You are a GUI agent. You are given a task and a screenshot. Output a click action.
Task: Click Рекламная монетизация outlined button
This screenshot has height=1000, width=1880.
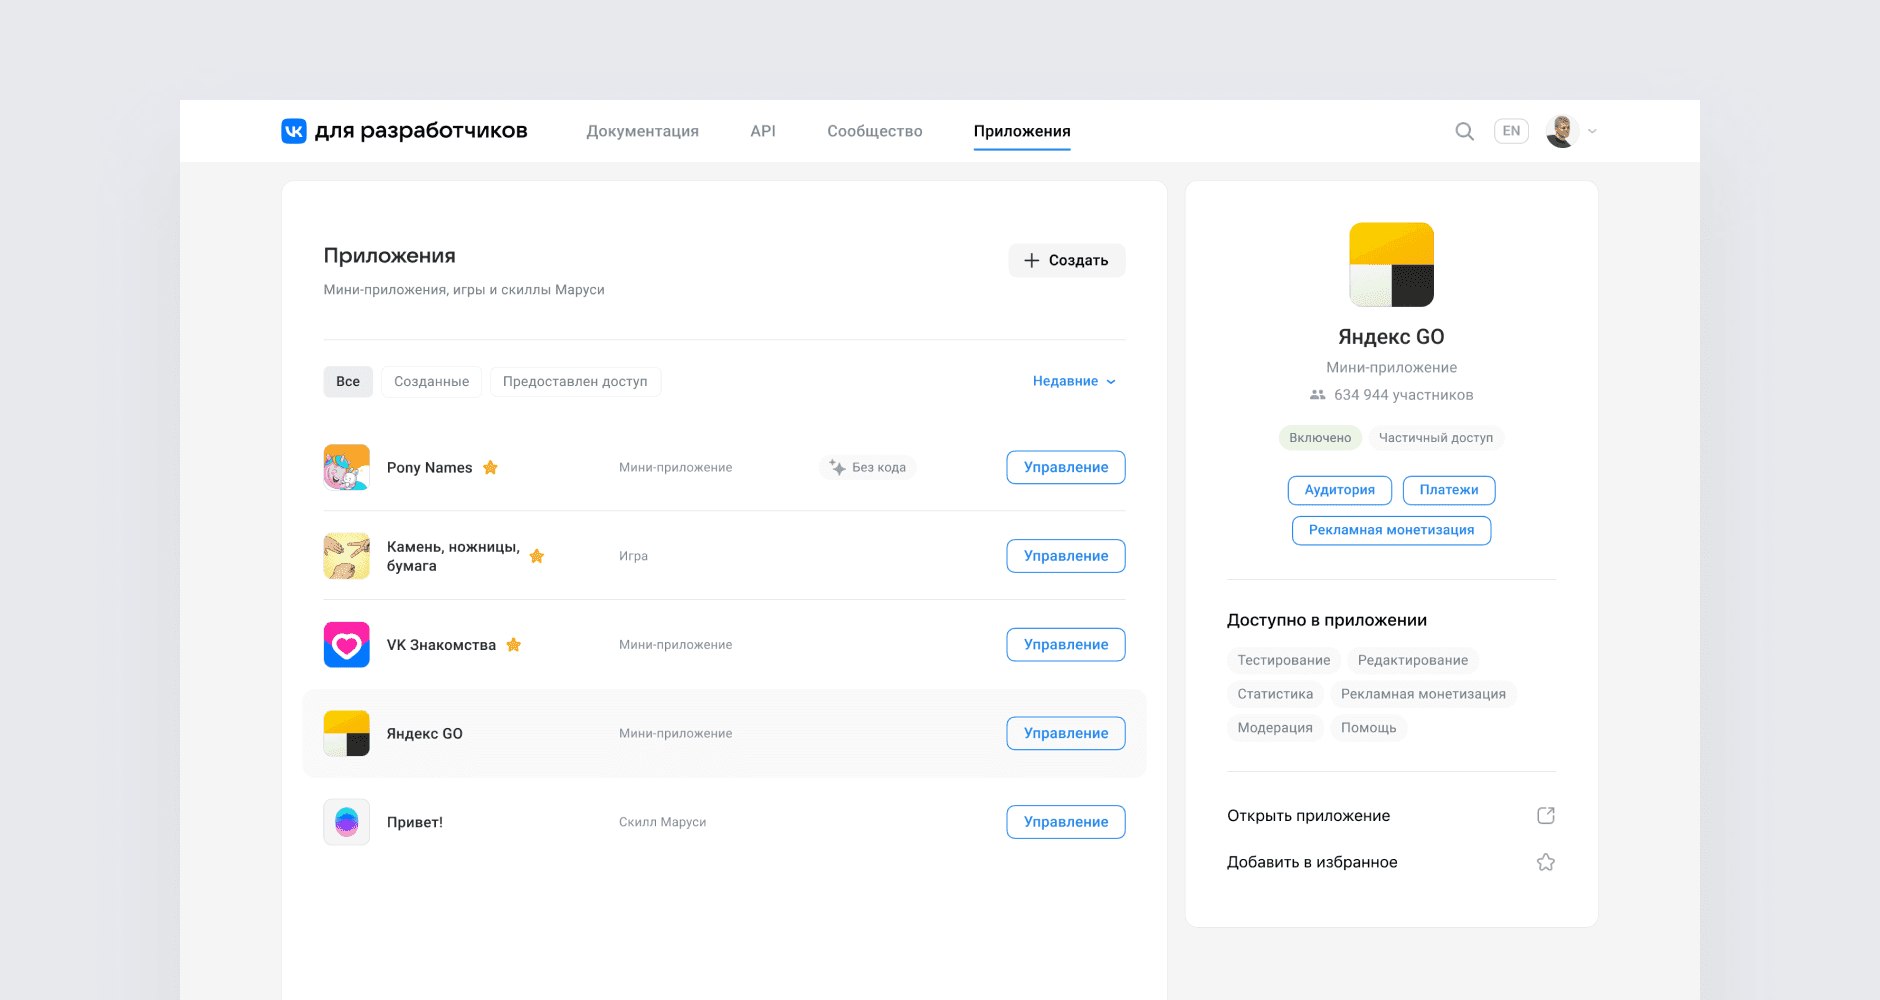(x=1391, y=530)
